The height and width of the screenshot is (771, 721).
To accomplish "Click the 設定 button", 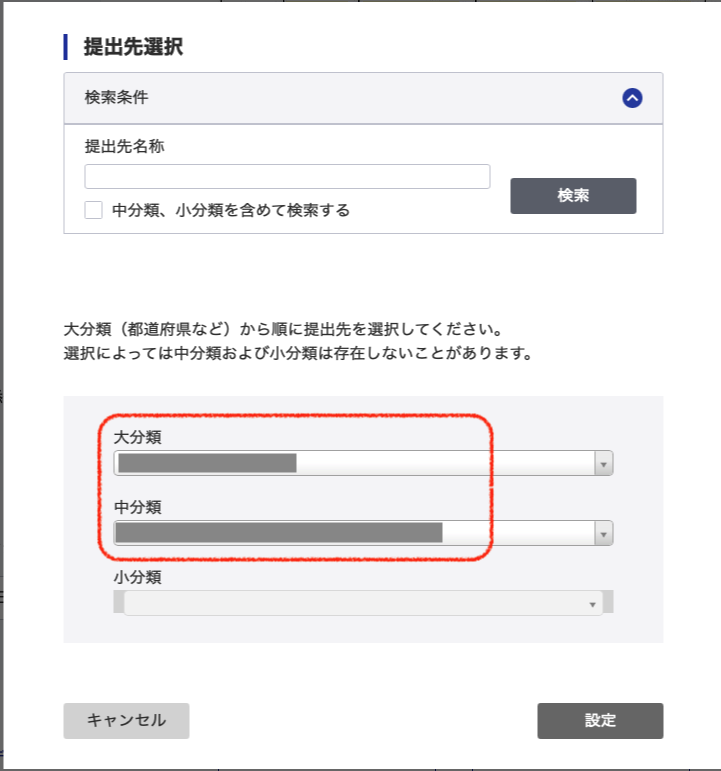I will click(600, 720).
